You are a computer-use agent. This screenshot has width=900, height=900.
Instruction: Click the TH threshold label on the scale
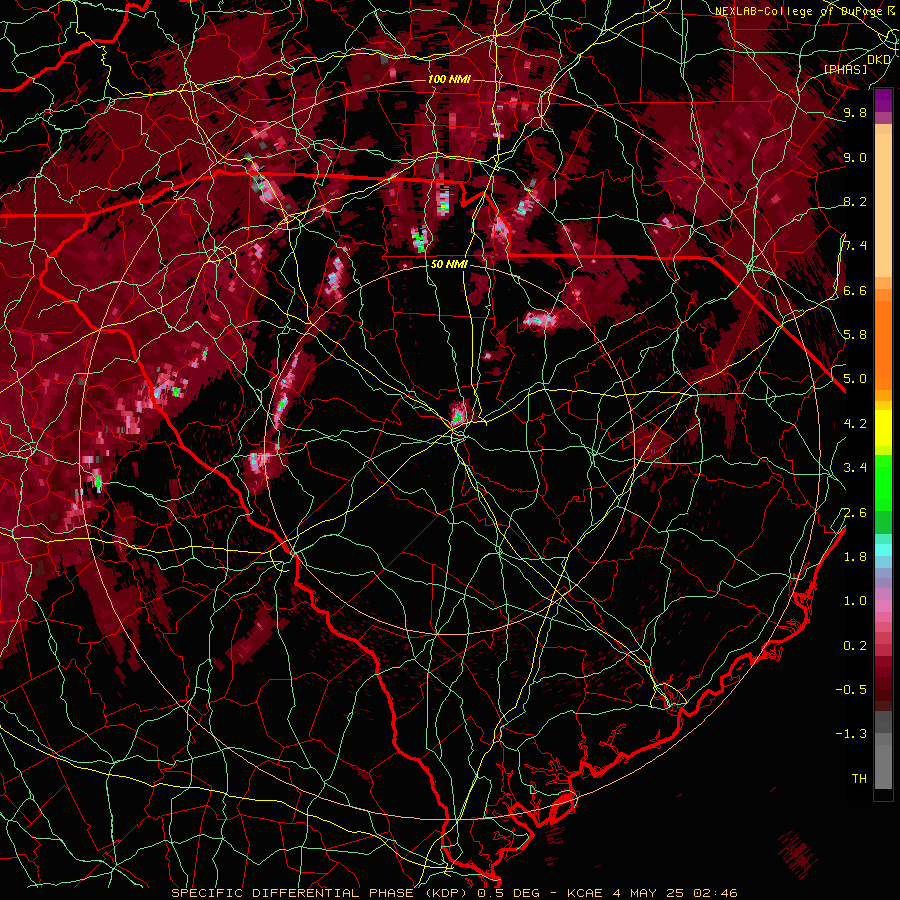[x=859, y=779]
